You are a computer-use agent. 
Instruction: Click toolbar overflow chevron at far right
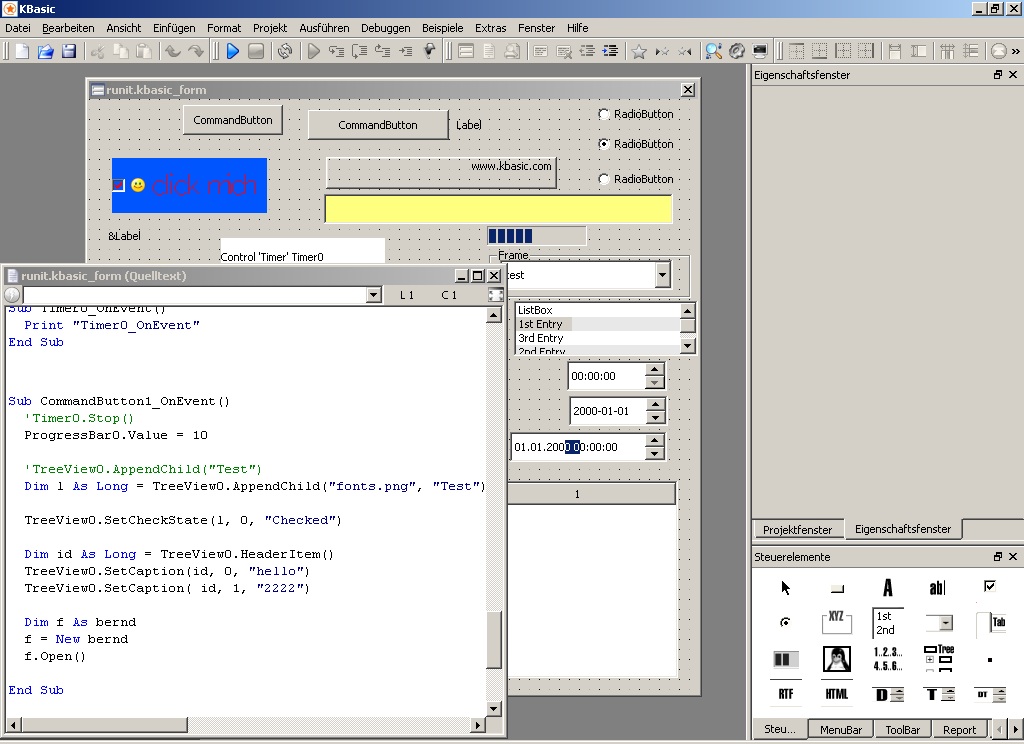coord(1017,51)
